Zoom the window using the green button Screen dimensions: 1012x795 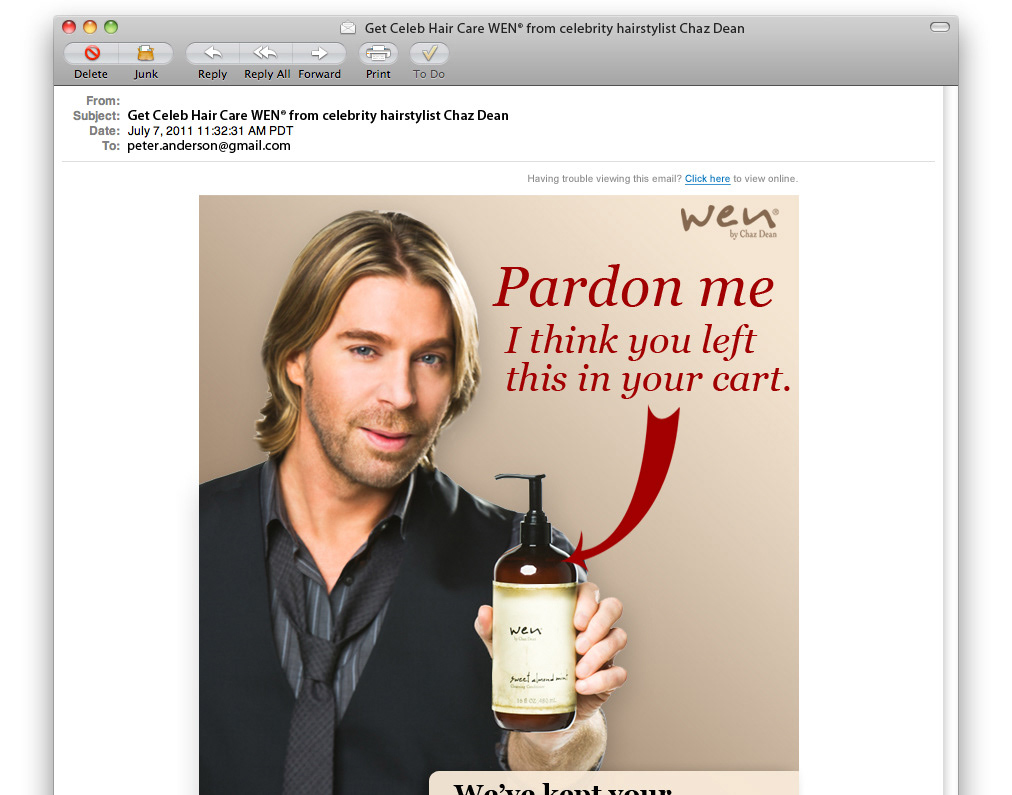[111, 27]
